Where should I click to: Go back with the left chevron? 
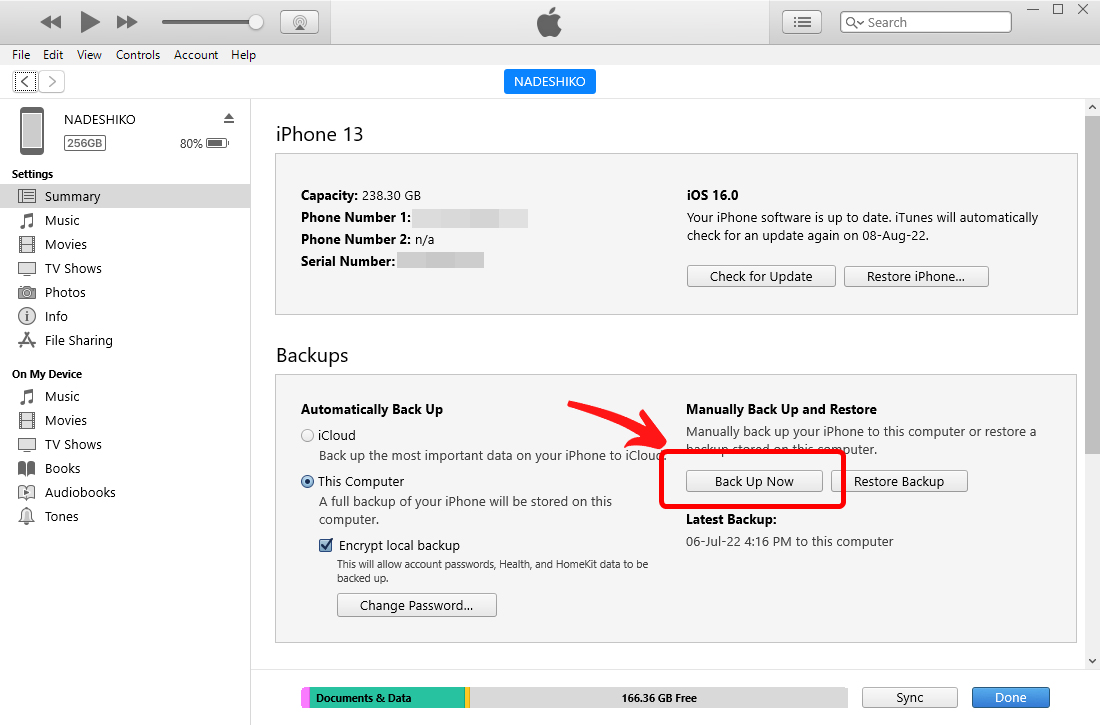click(25, 81)
